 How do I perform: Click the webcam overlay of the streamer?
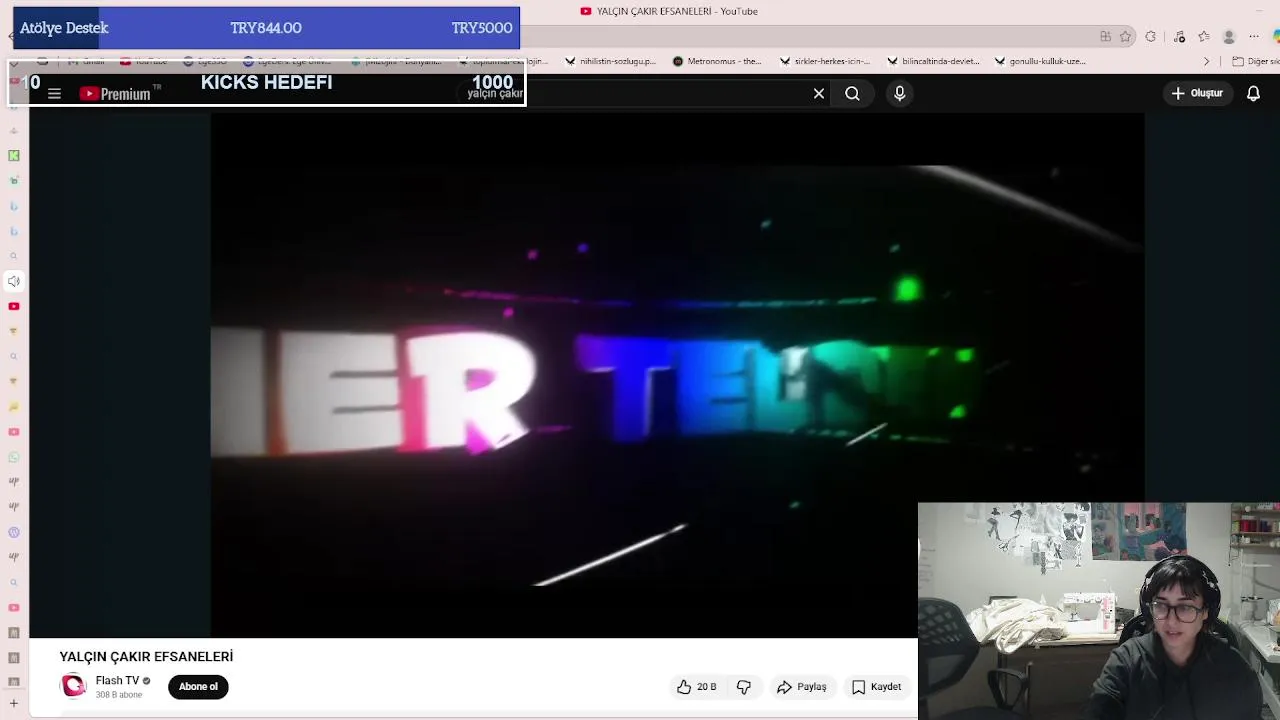1099,611
